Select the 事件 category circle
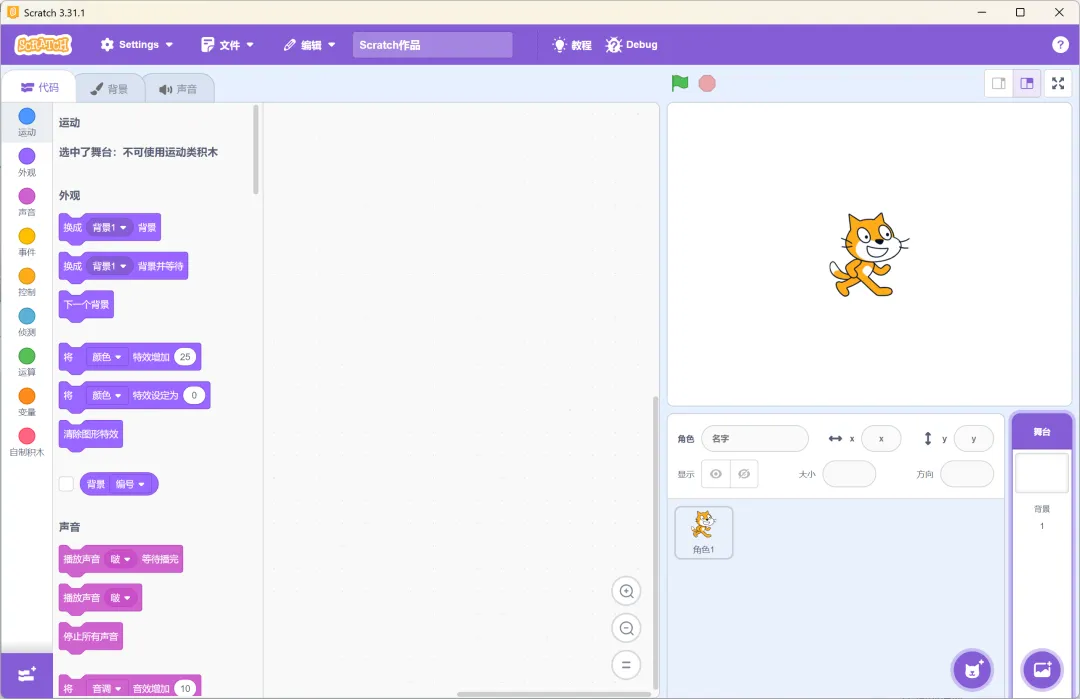 [x=27, y=236]
